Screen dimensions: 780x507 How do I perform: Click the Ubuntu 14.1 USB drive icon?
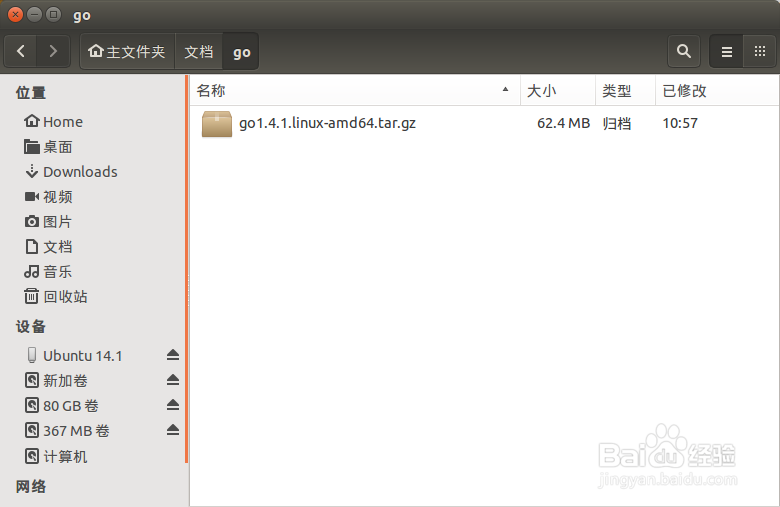32,355
